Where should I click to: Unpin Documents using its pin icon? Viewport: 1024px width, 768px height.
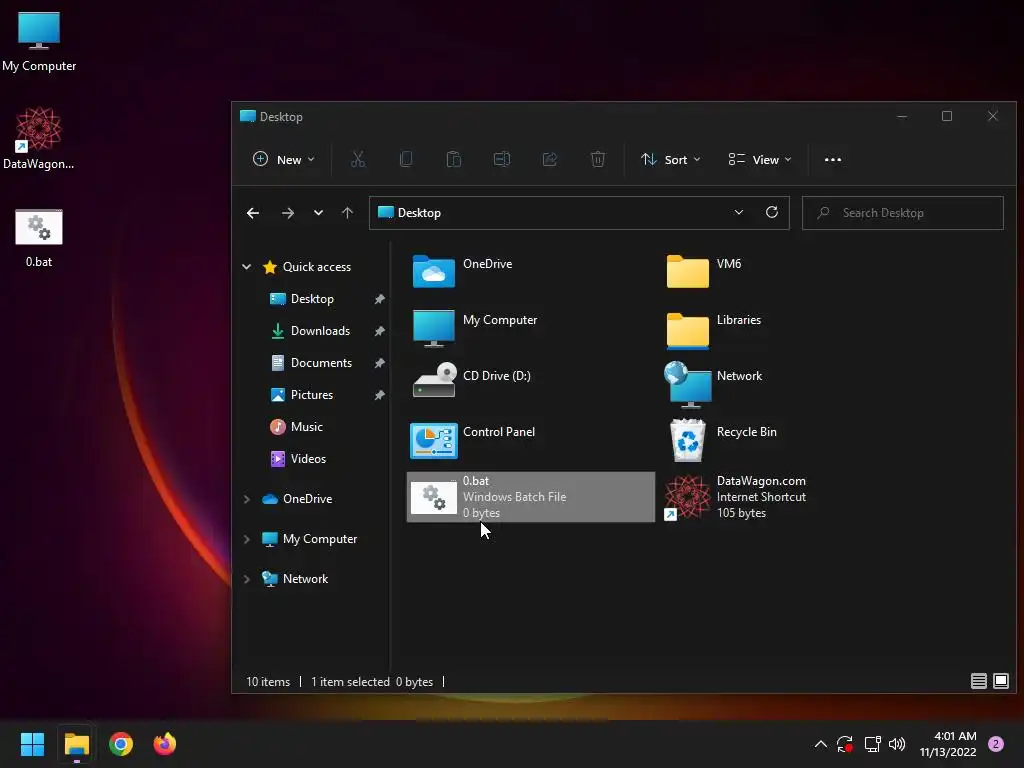[379, 363]
